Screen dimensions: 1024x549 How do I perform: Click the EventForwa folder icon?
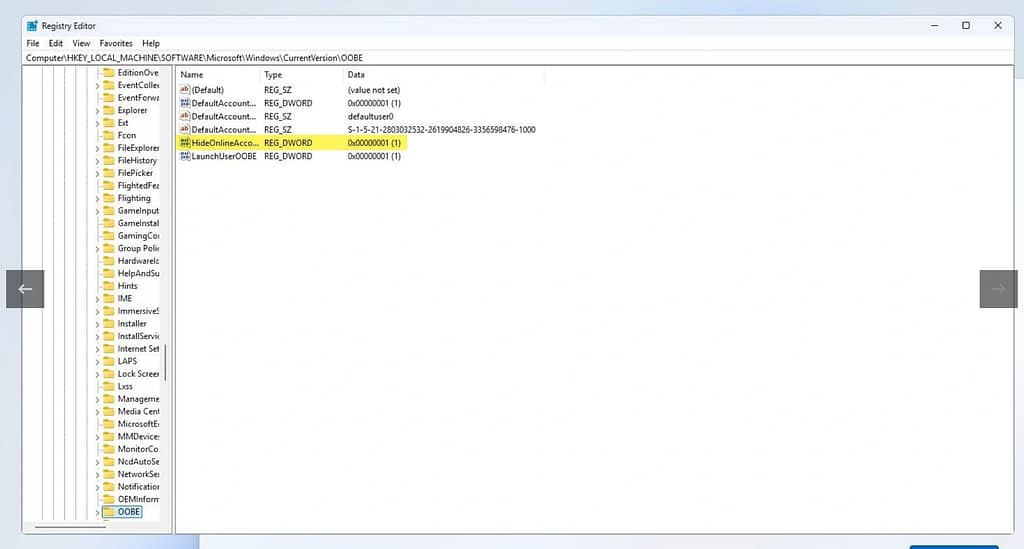click(x=108, y=97)
